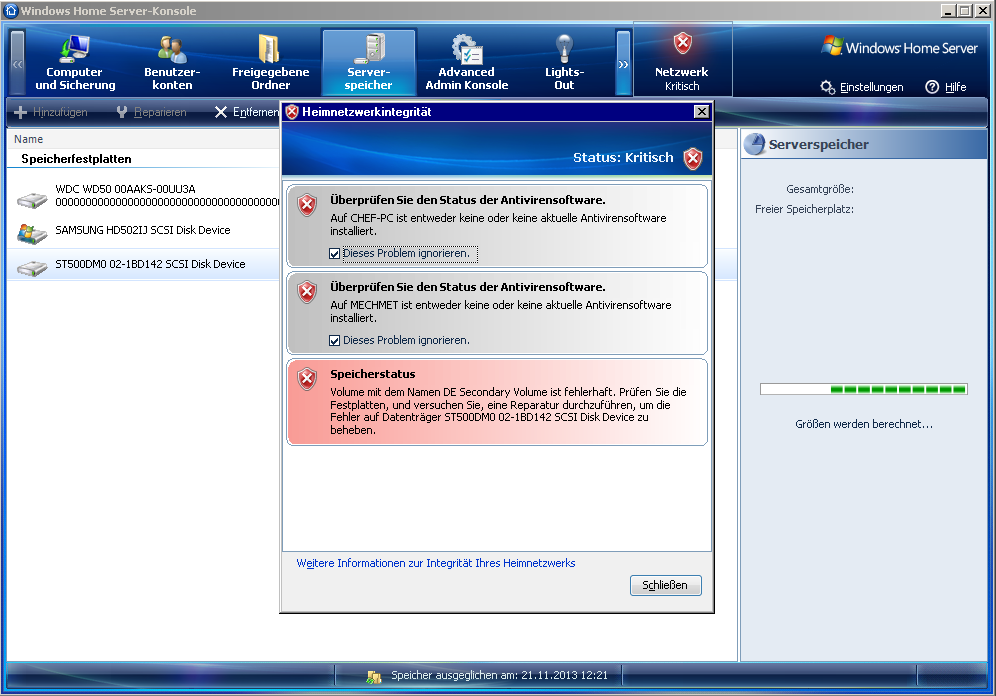Click the SAMSUNG system drive icon

[x=32, y=234]
